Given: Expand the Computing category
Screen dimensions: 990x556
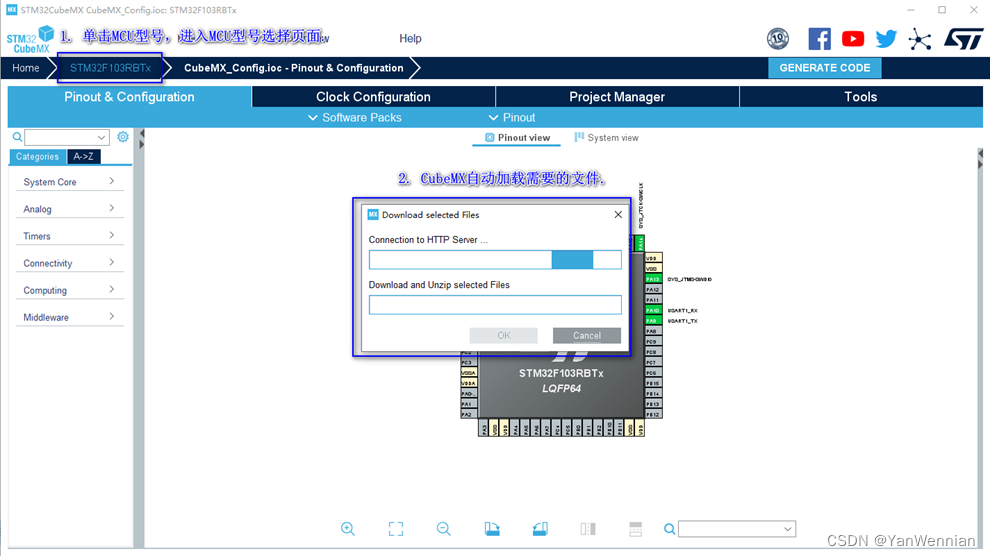Looking at the screenshot, I should click(69, 290).
